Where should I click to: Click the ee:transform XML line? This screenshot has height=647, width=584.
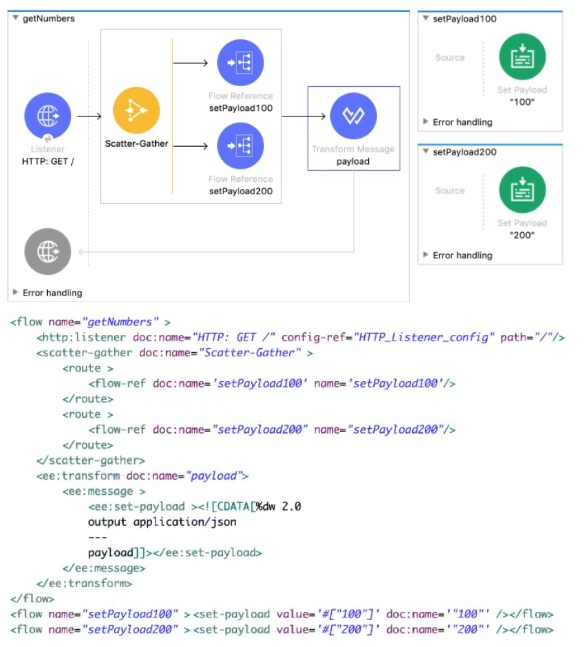(142, 476)
